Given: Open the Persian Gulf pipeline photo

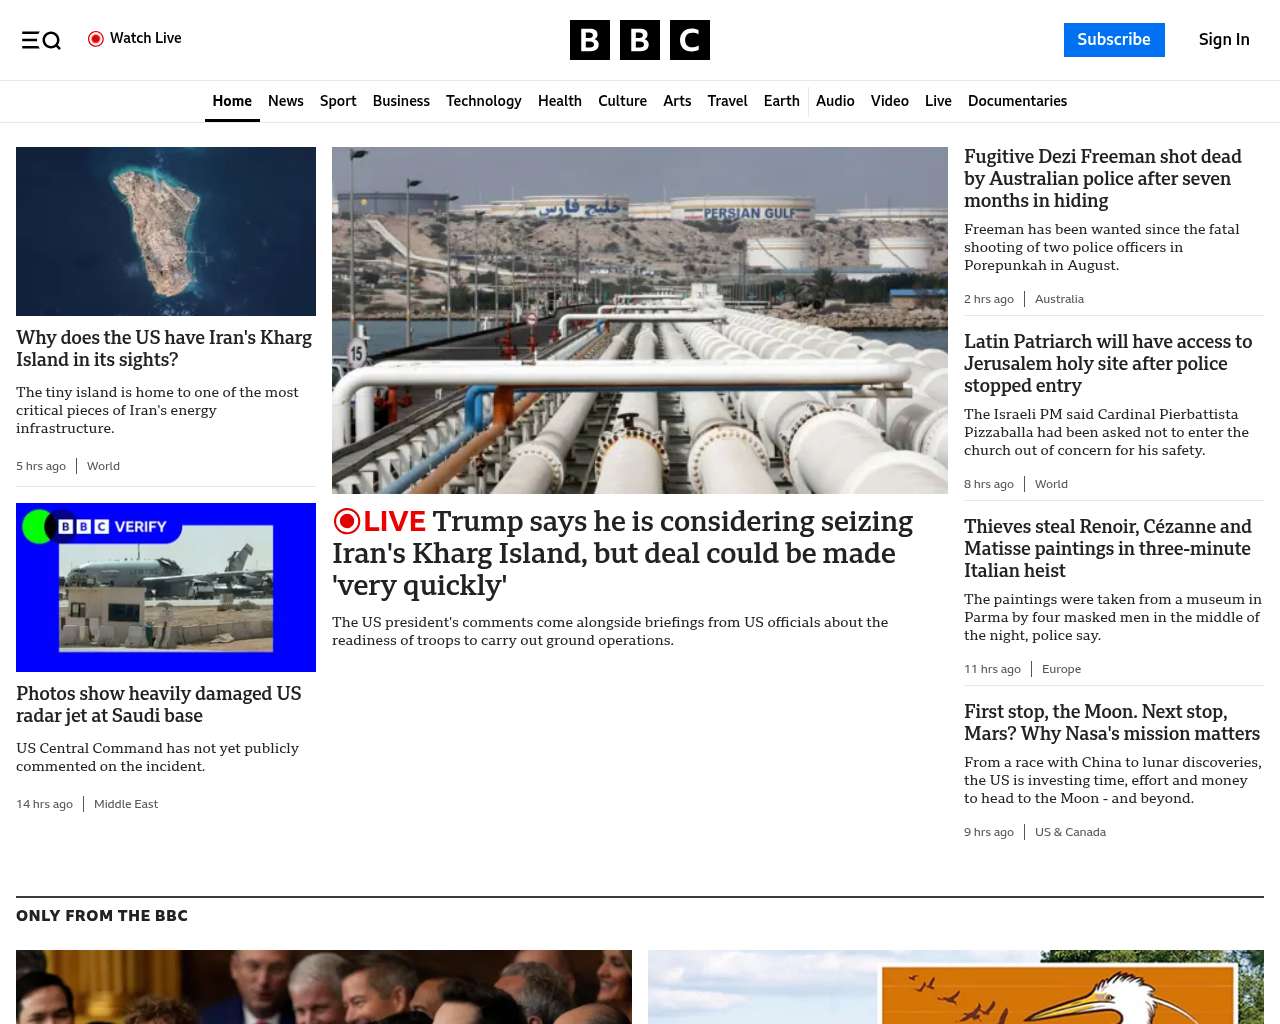Looking at the screenshot, I should coord(640,320).
